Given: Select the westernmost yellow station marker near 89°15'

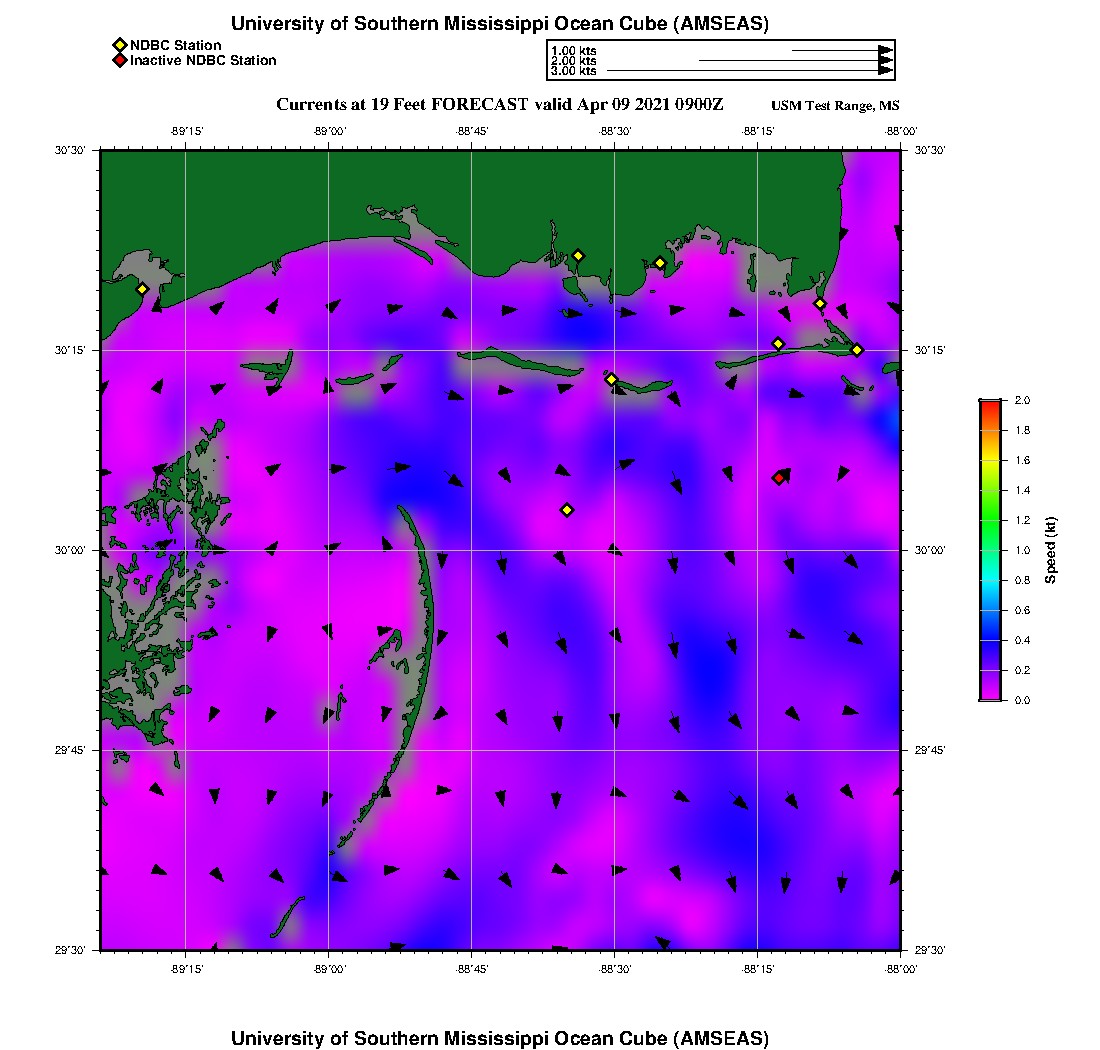Looking at the screenshot, I should (x=142, y=289).
